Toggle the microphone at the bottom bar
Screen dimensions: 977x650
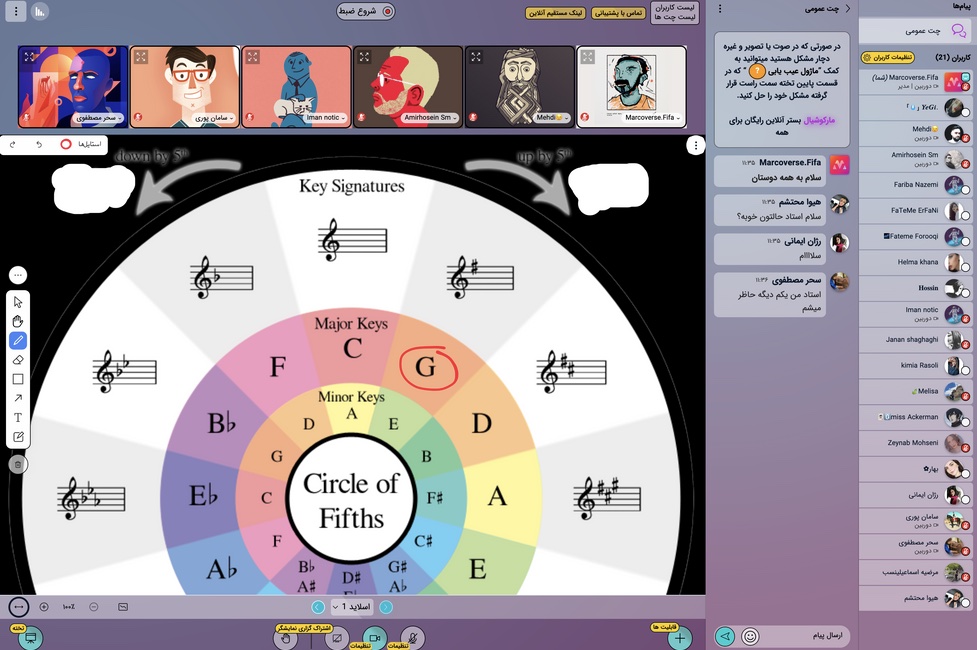412,637
